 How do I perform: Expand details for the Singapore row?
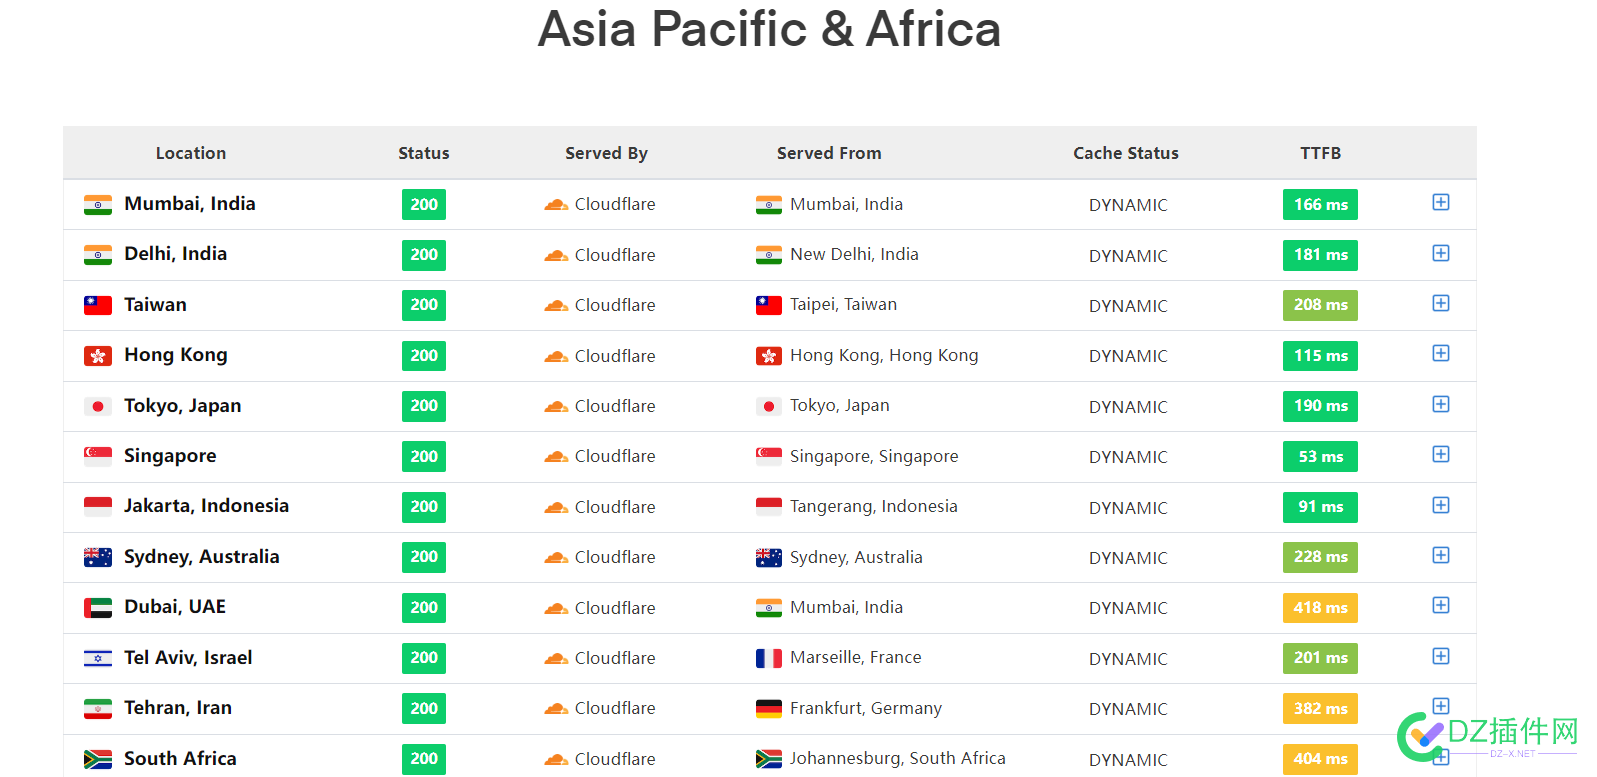[1440, 454]
